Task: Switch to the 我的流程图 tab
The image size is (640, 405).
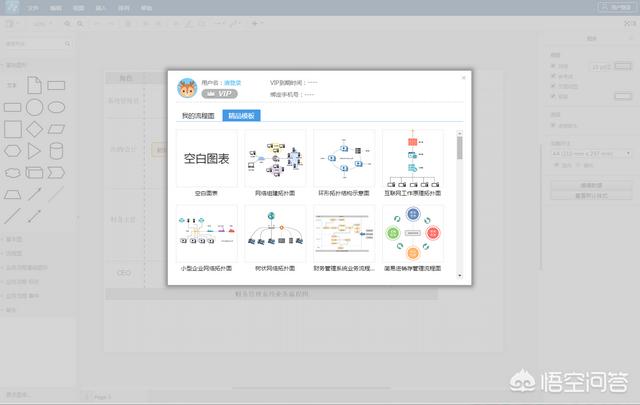Action: [198, 116]
